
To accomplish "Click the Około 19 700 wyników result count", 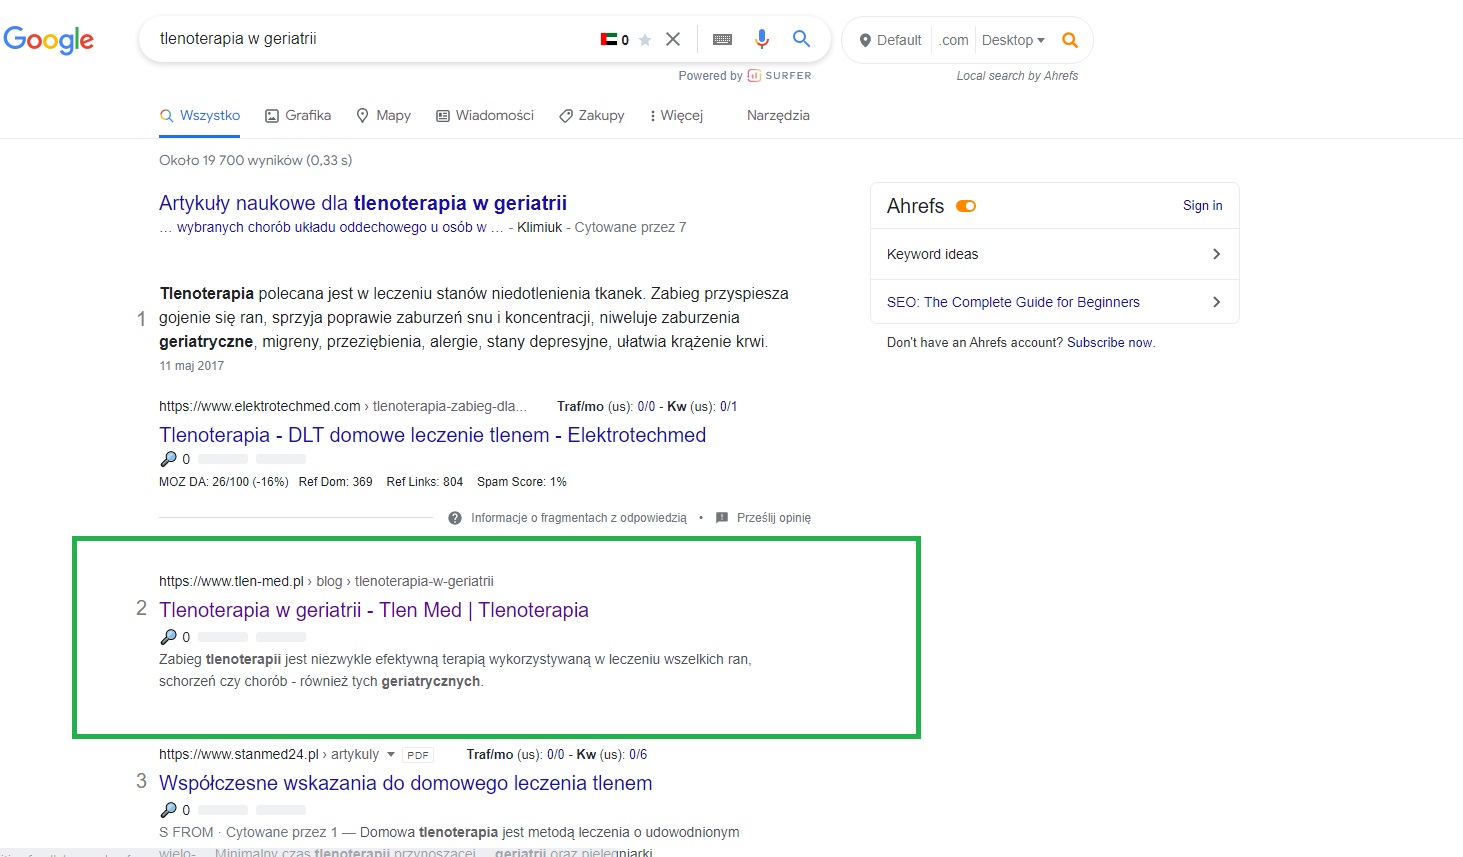I will pyautogui.click(x=255, y=160).
